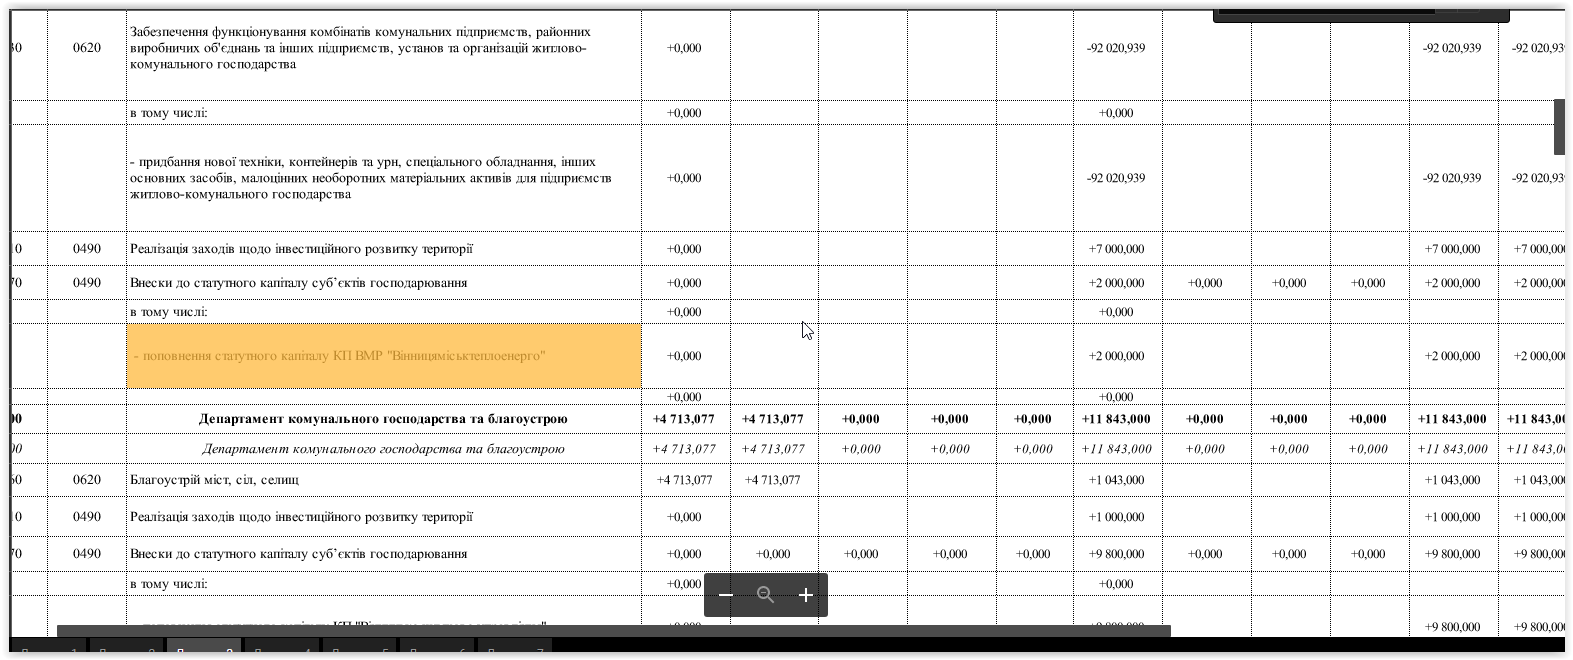Reset zoom using the magnifier icon

coord(766,595)
